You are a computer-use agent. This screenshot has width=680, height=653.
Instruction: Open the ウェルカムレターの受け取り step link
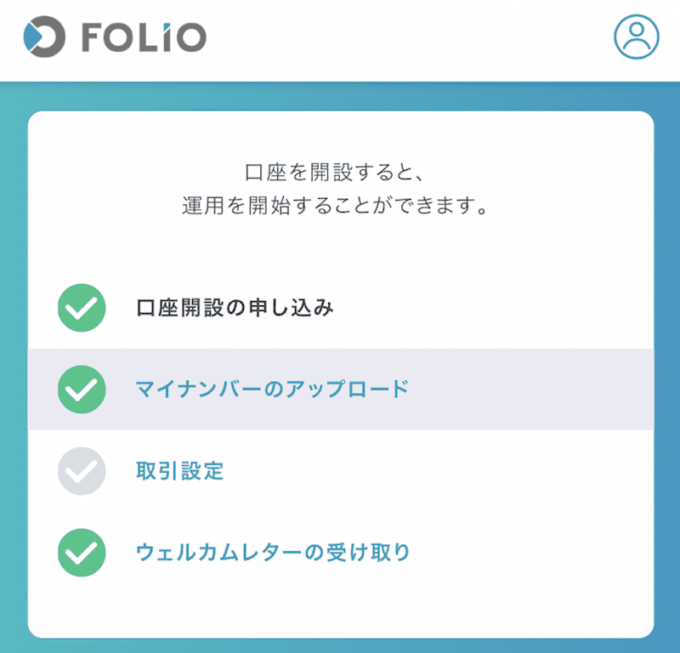(x=273, y=552)
